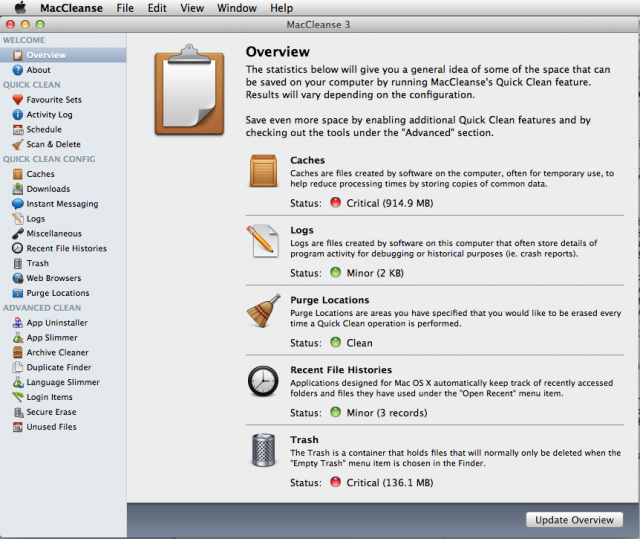Screen dimensions: 640x539
Task: Select the Web Browsers label
Action: pos(54,278)
